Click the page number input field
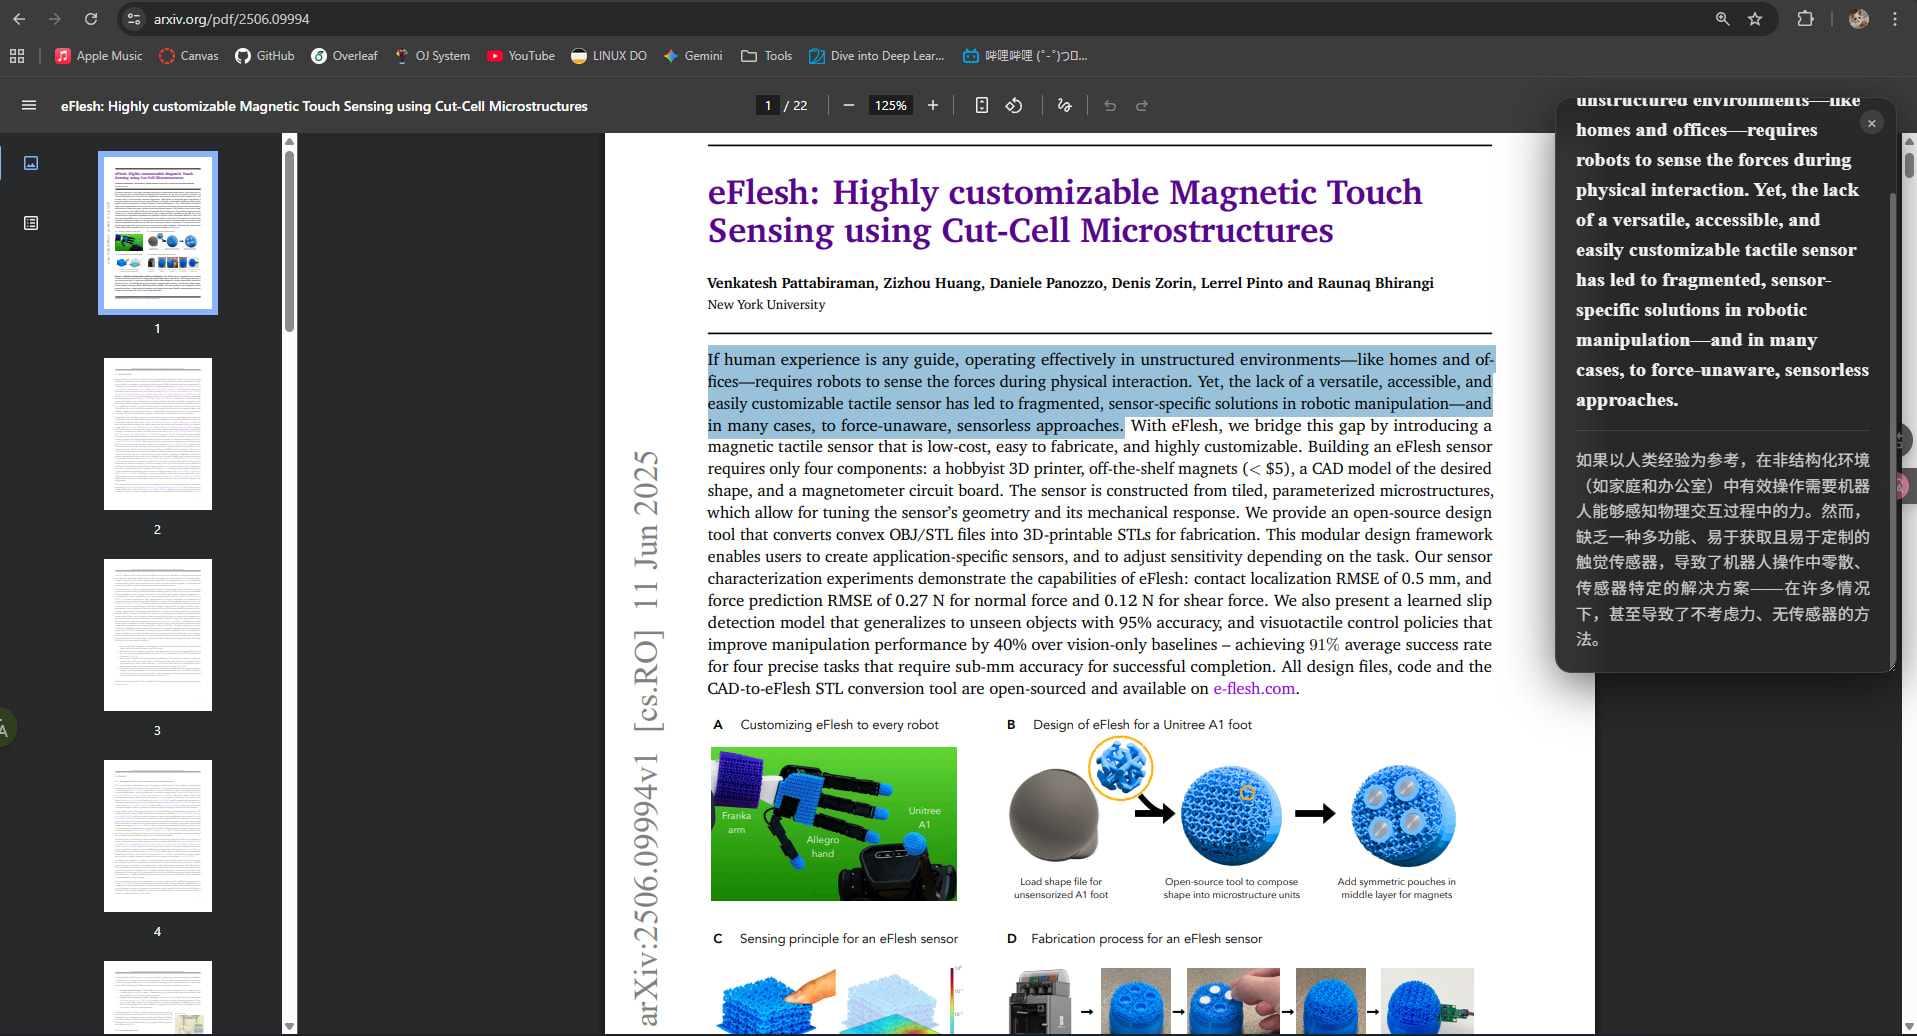This screenshot has height=1036, width=1917. click(x=767, y=105)
